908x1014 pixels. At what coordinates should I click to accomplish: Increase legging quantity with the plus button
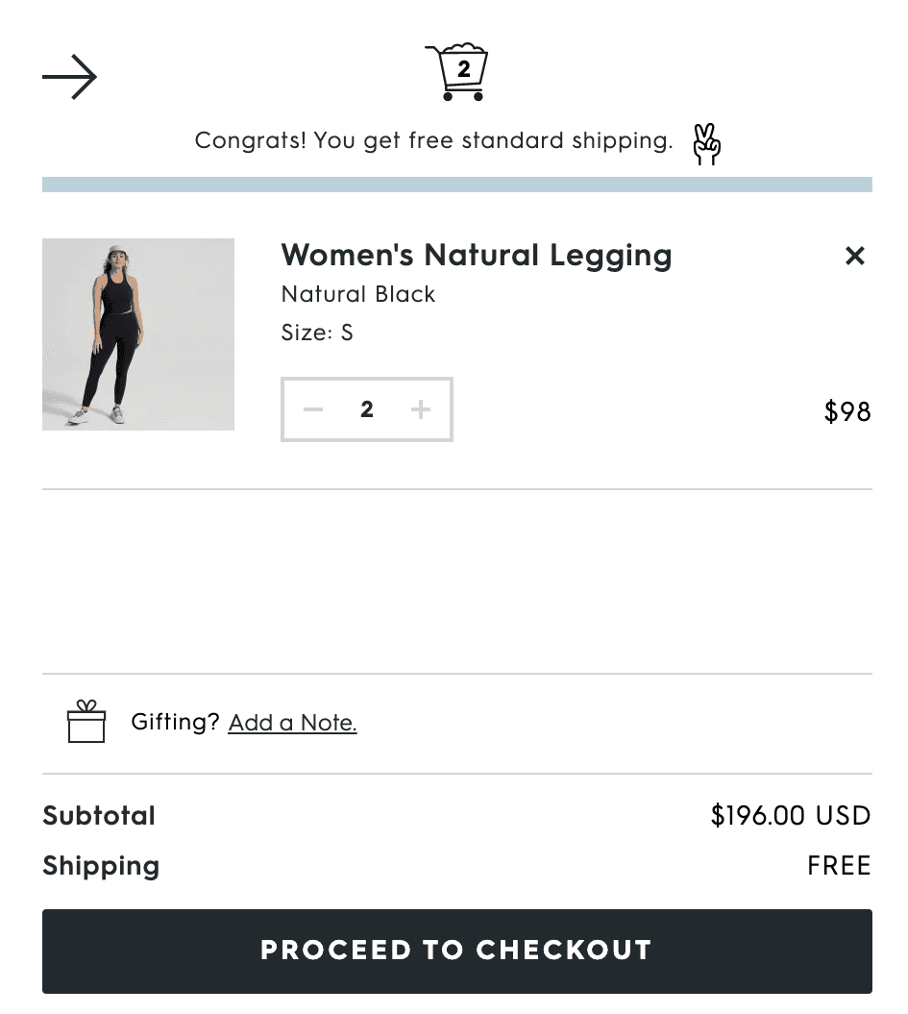(x=420, y=409)
